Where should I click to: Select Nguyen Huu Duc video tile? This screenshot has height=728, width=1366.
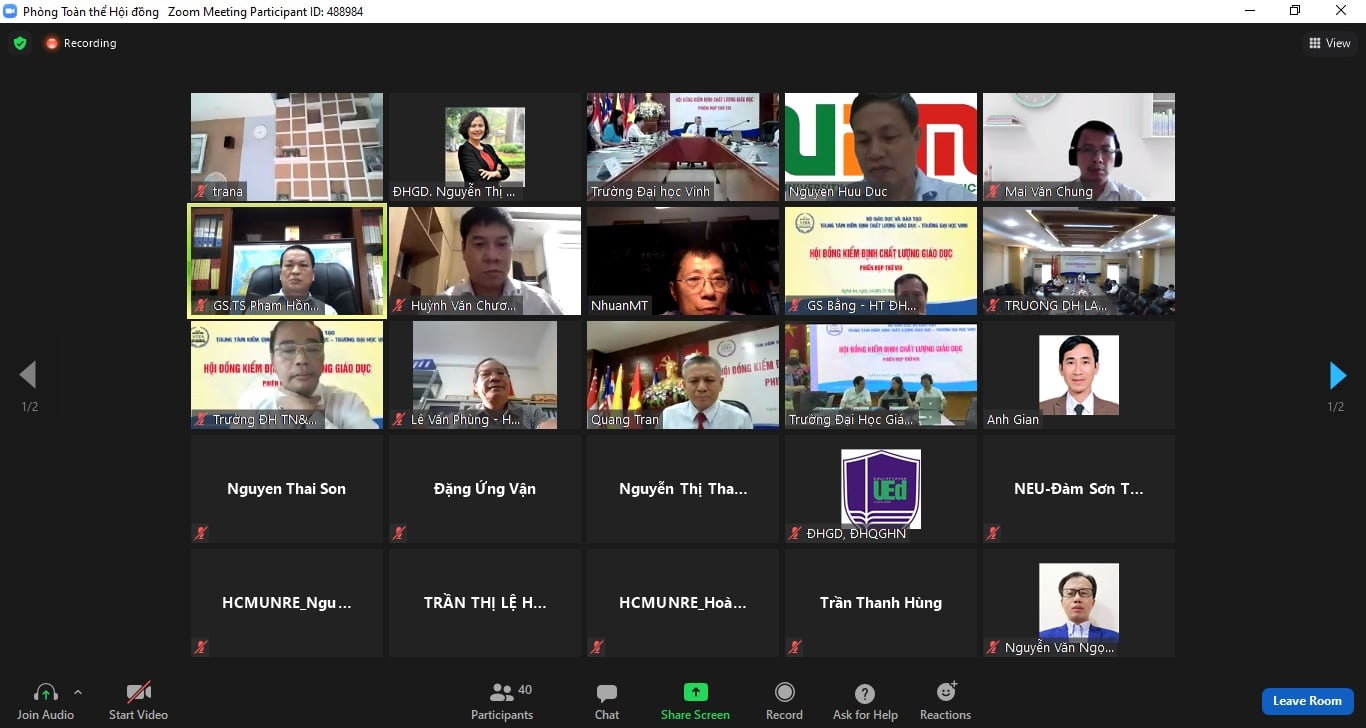[x=880, y=147]
